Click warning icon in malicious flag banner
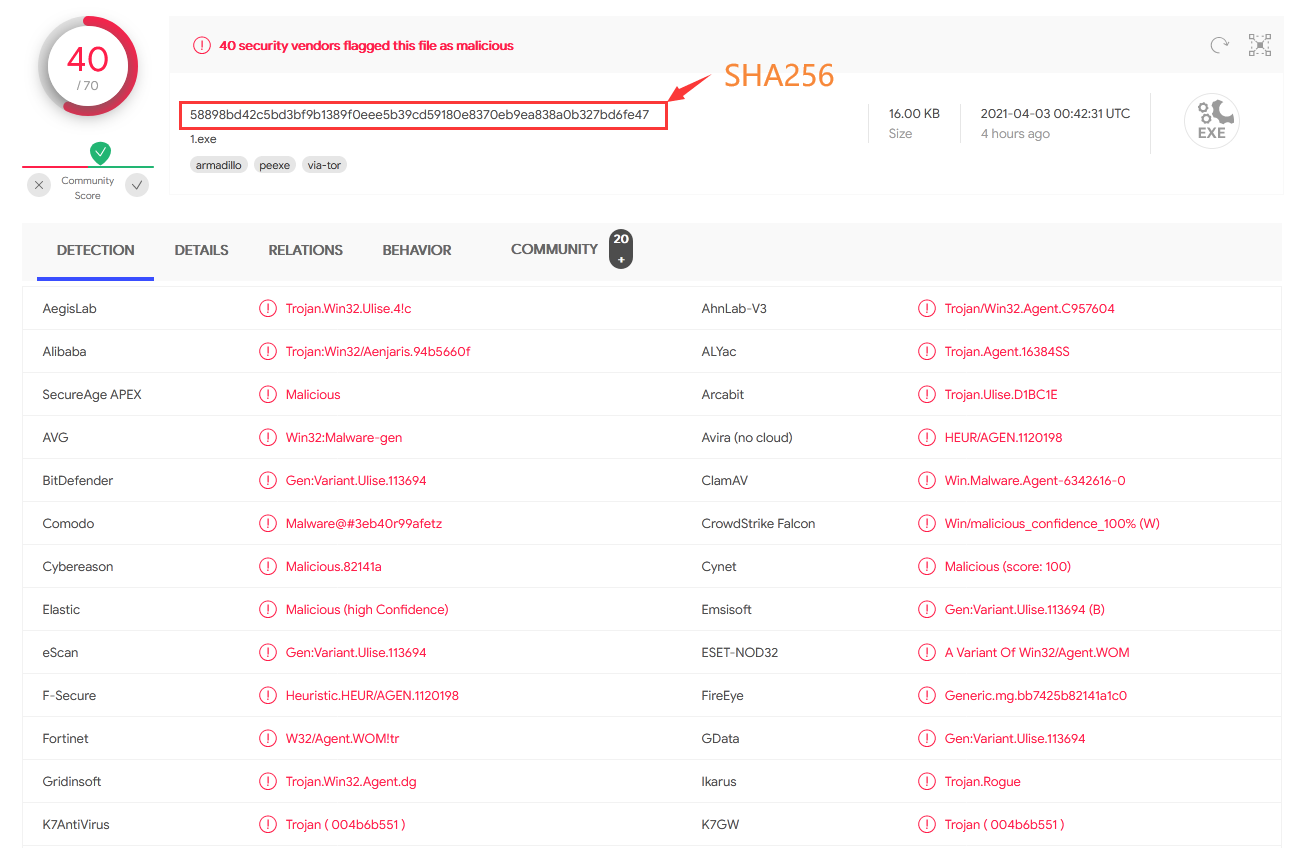 point(202,46)
